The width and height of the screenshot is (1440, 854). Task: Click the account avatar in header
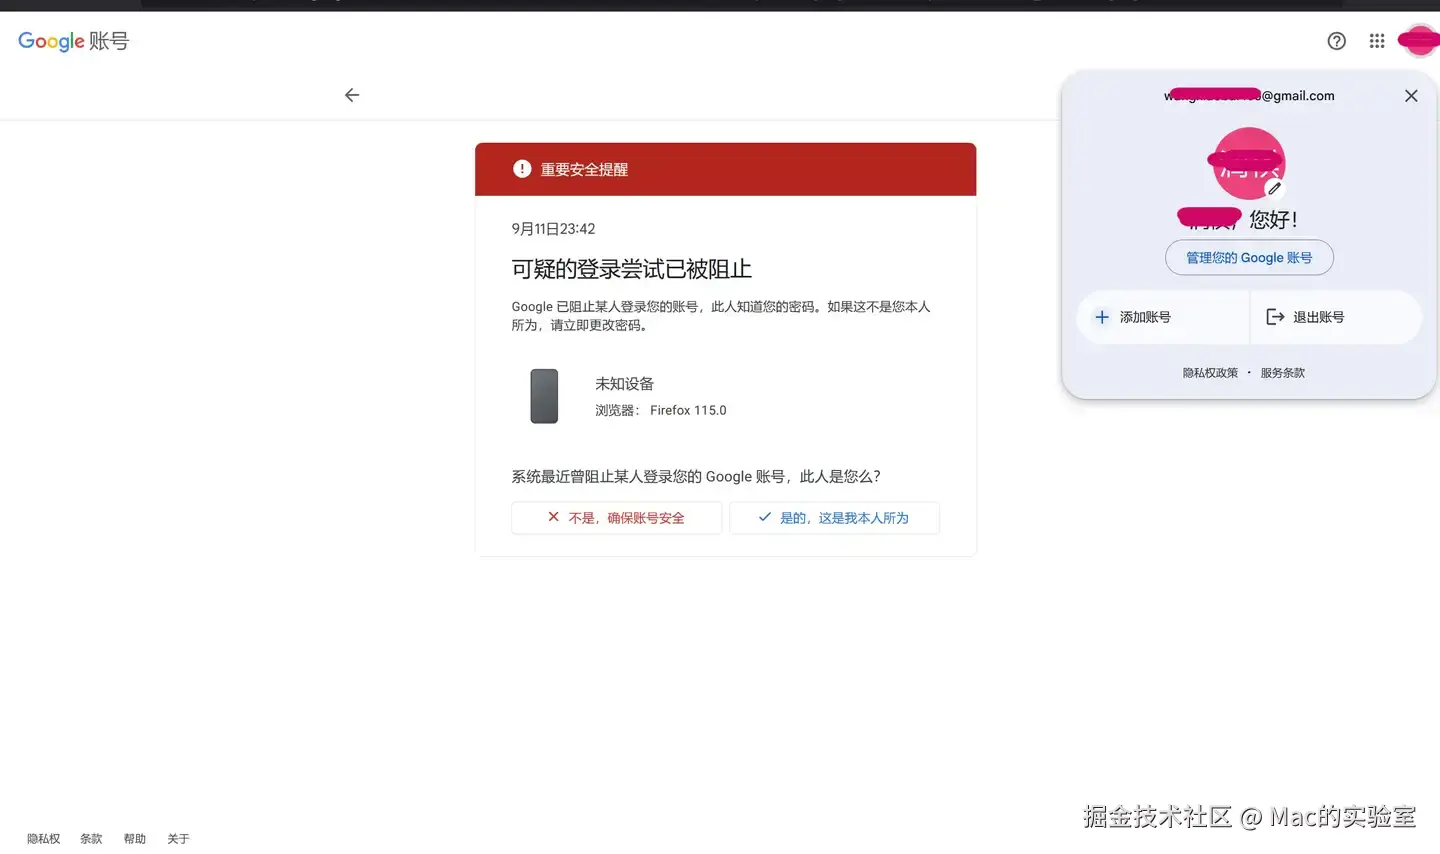tap(1419, 41)
